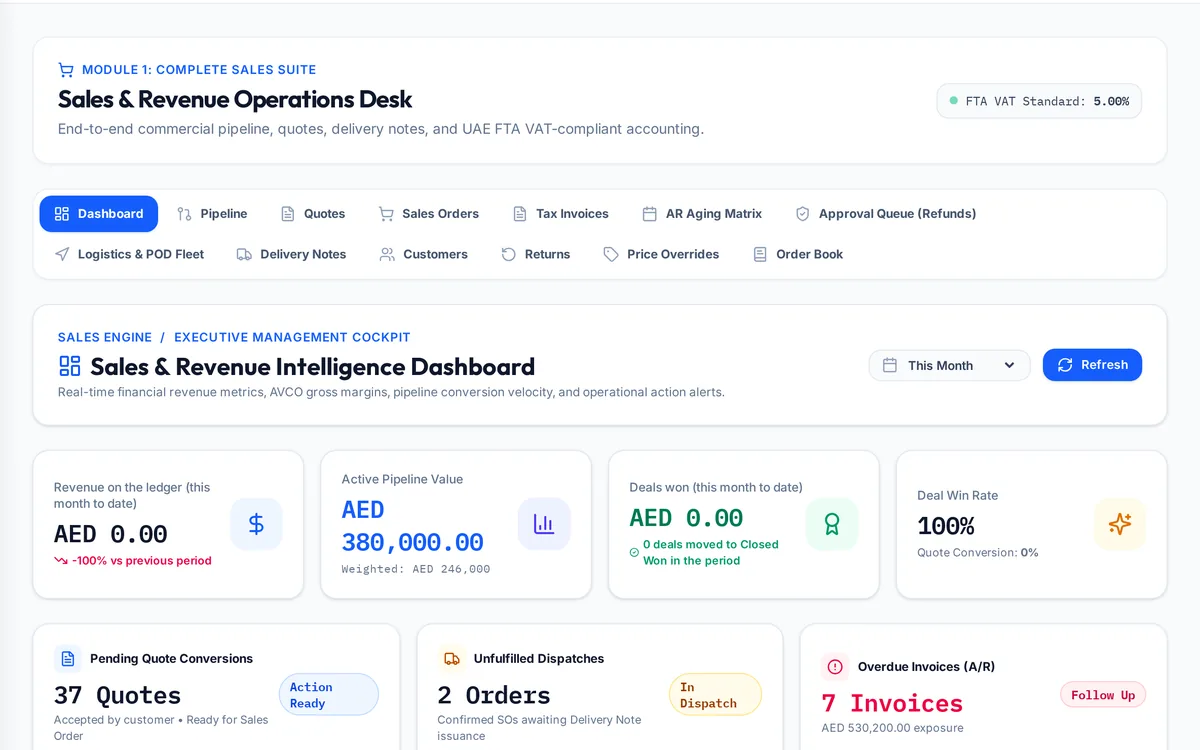
Task: Select the Tax Invoices tab
Action: pos(561,214)
